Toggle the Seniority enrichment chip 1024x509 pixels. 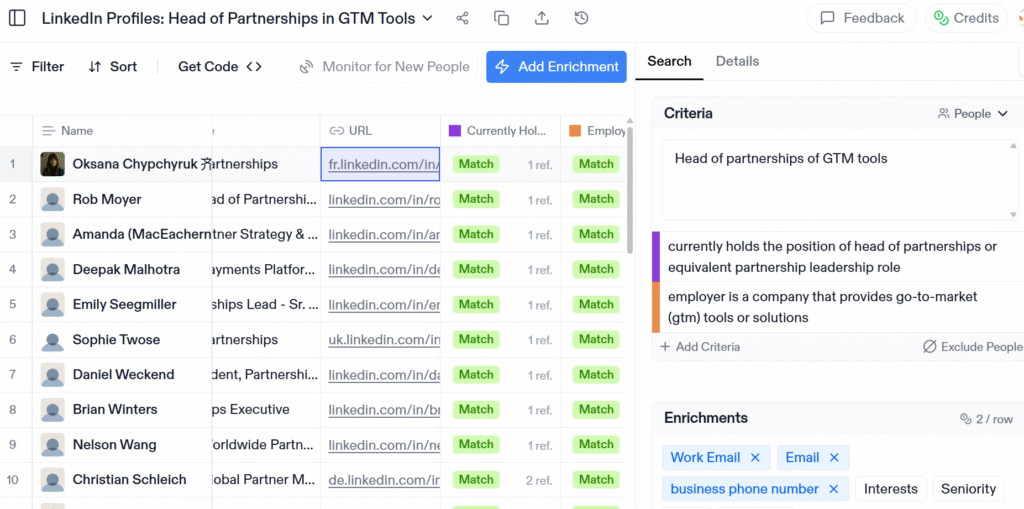968,489
